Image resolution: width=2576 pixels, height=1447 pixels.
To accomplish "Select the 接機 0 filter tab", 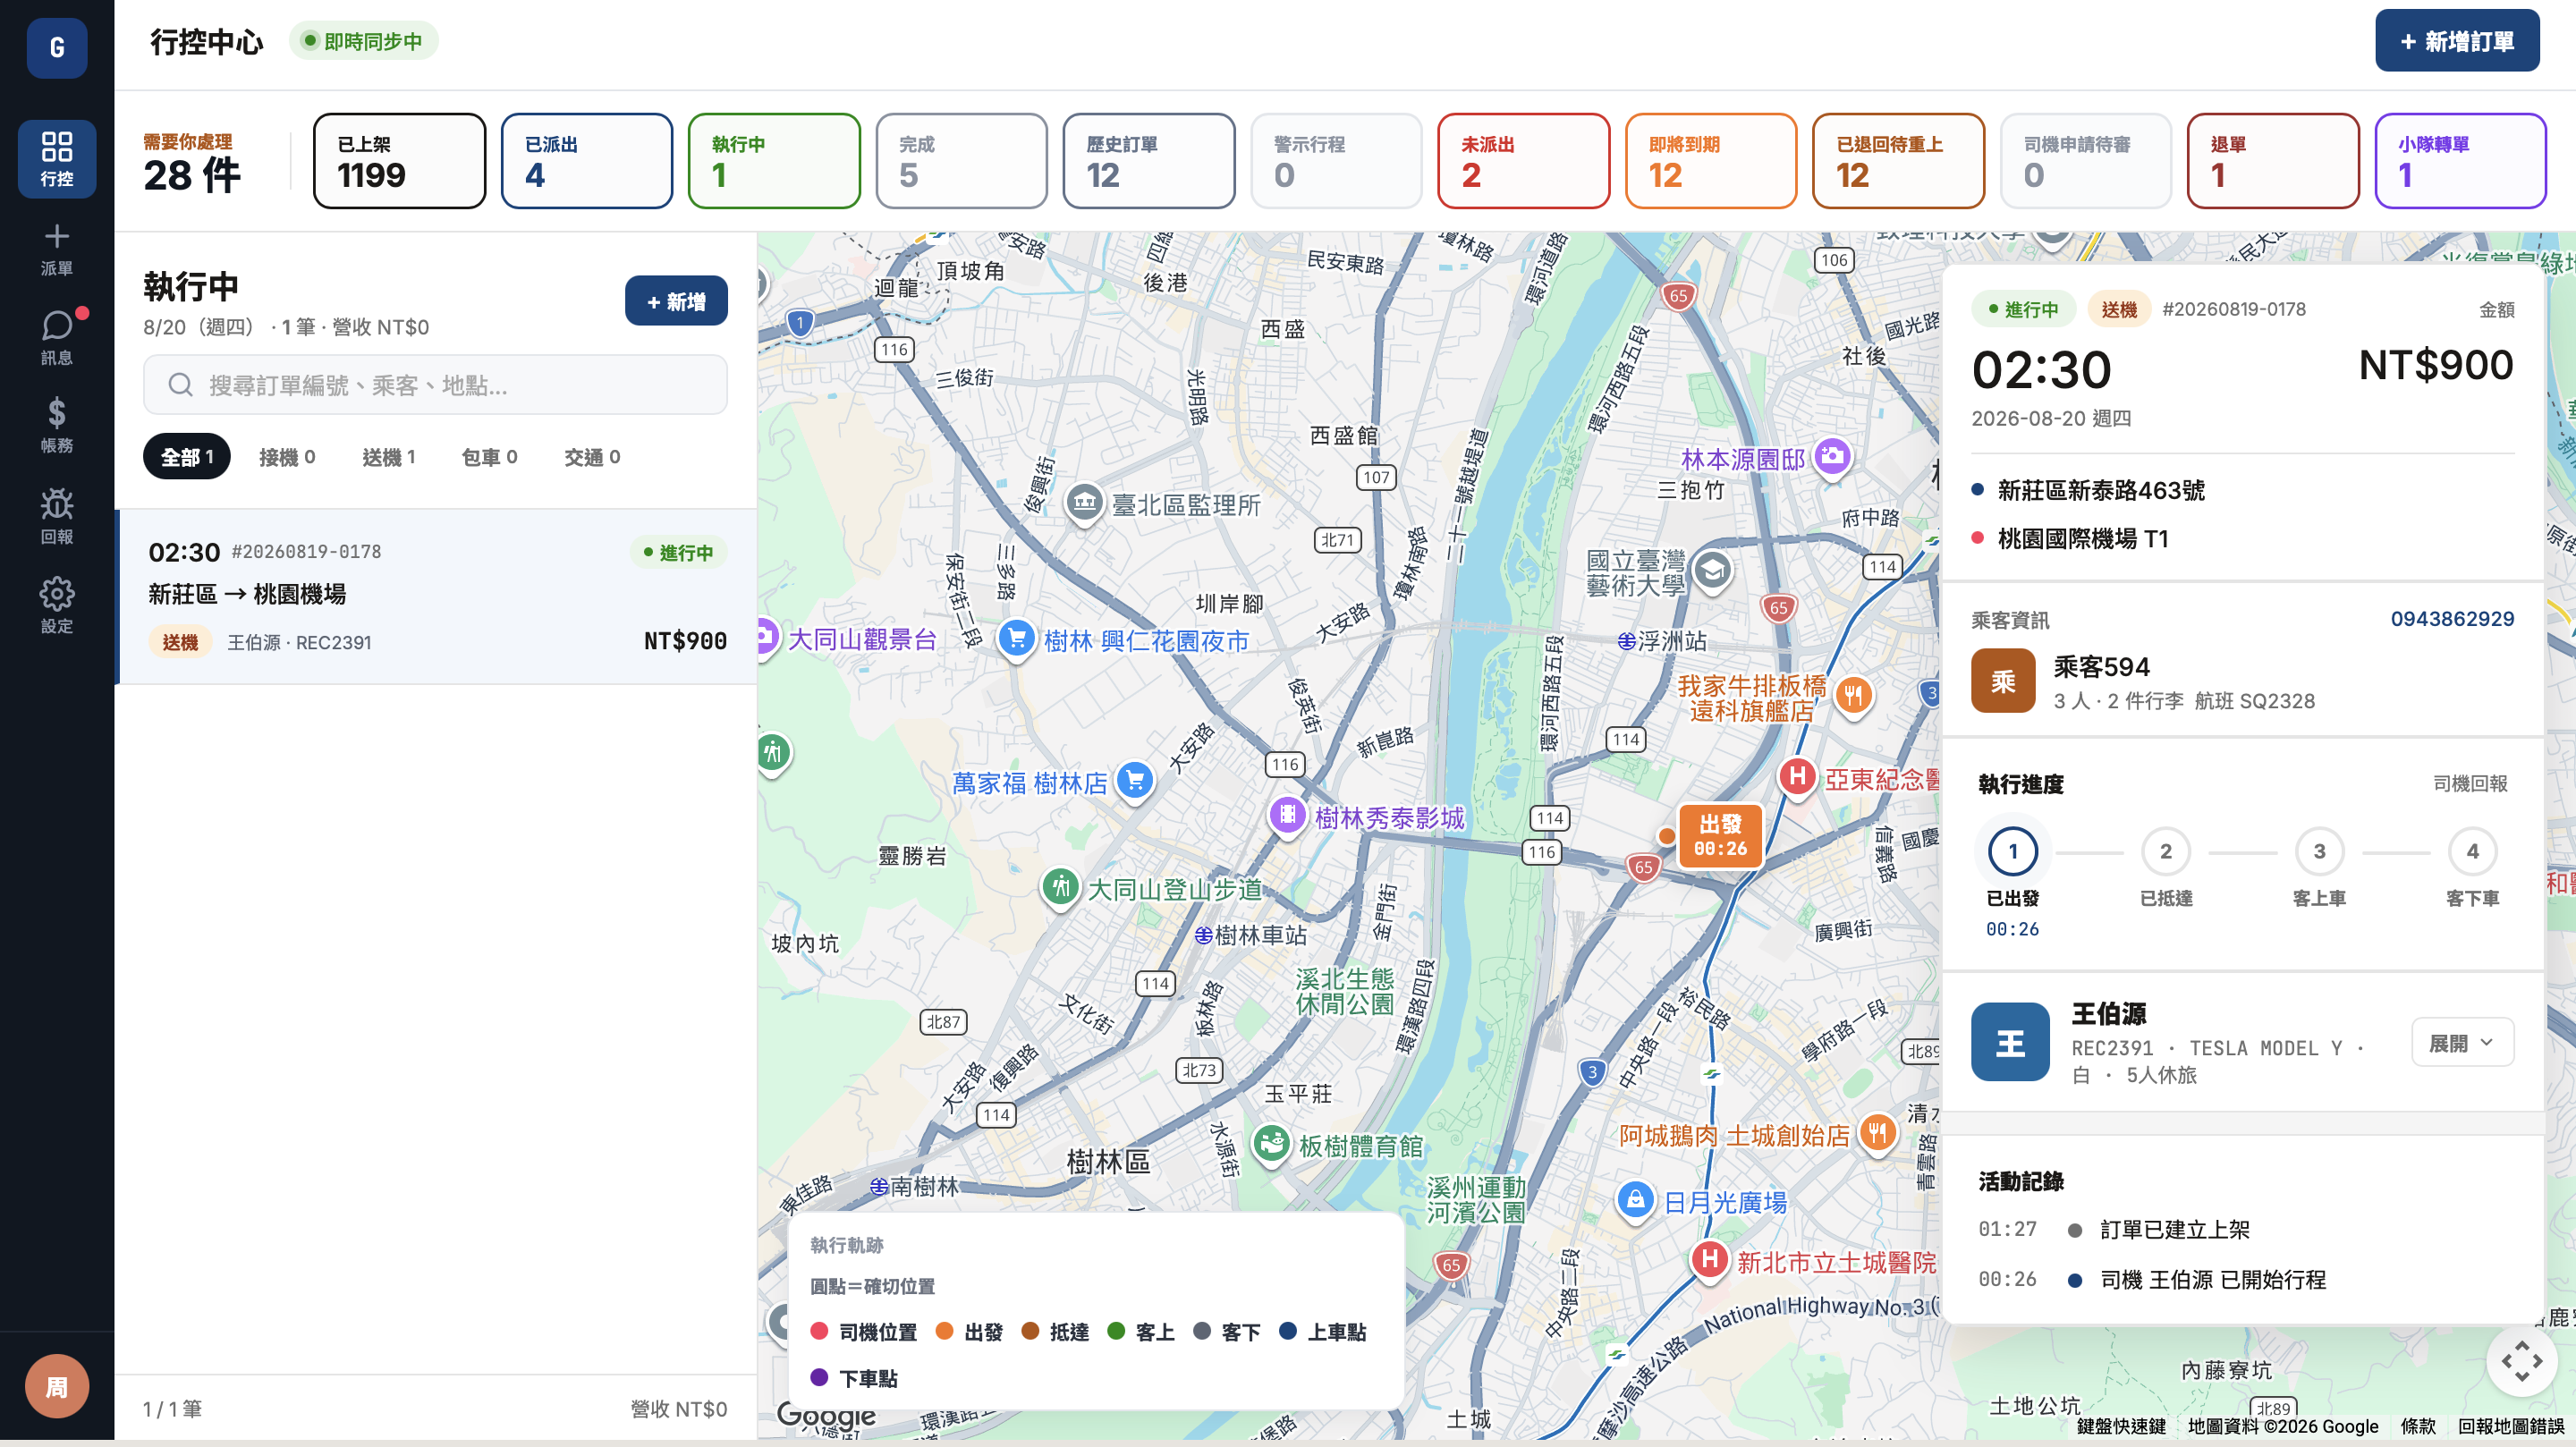I will tap(287, 457).
